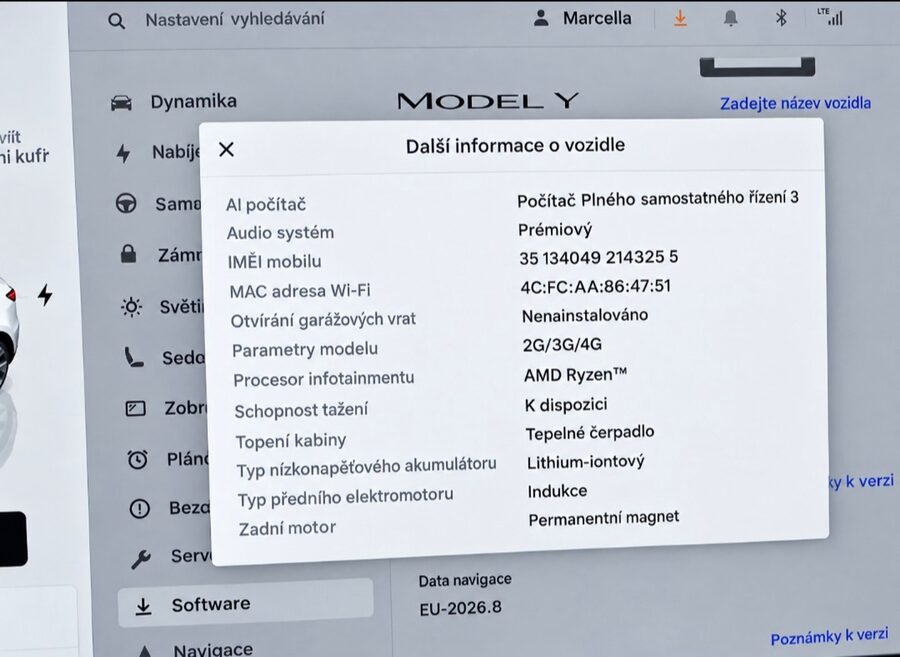Tap the Bluetooth status icon
The width and height of the screenshot is (900, 657).
(x=781, y=18)
